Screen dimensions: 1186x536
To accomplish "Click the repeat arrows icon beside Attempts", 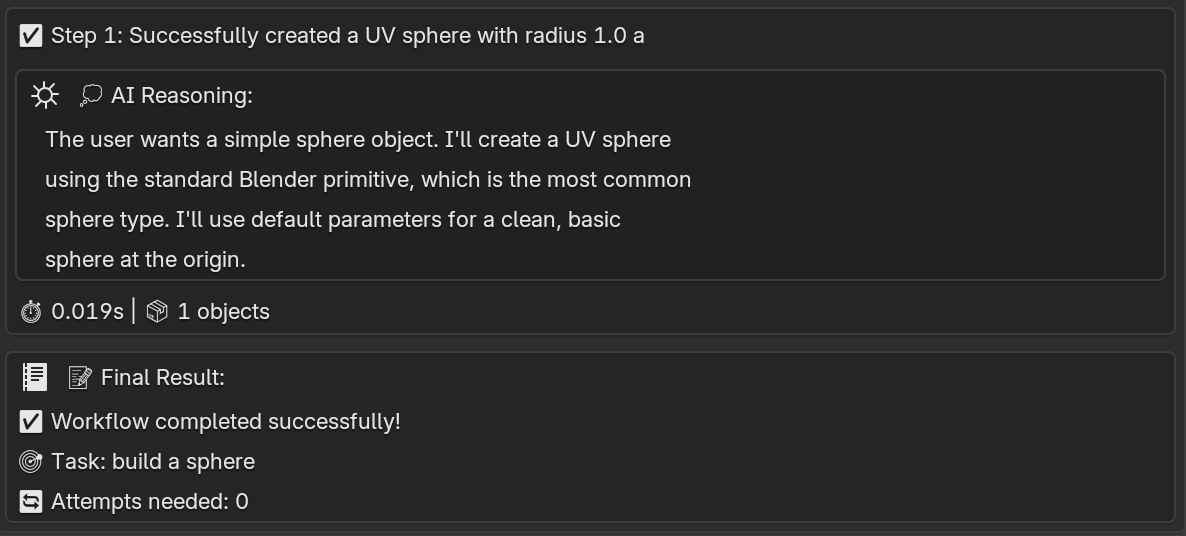I will (x=30, y=501).
